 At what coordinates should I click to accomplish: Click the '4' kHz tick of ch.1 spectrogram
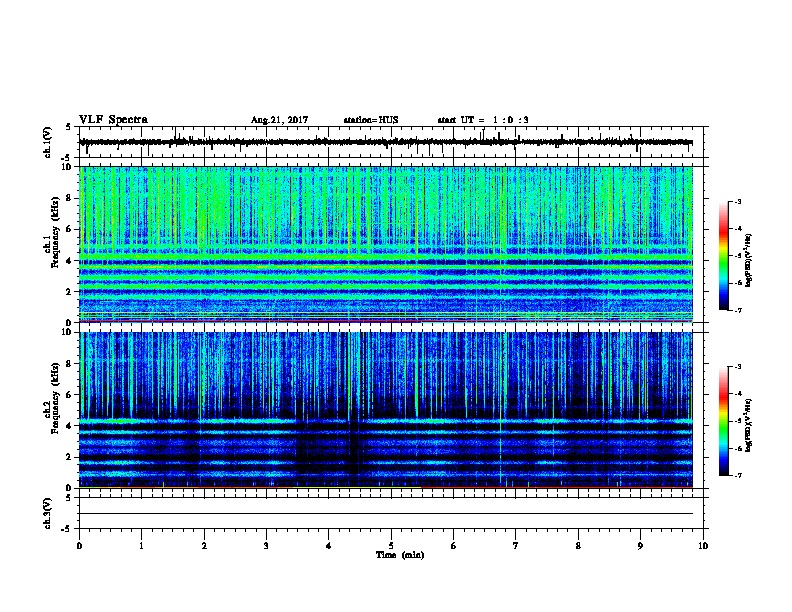coord(69,261)
